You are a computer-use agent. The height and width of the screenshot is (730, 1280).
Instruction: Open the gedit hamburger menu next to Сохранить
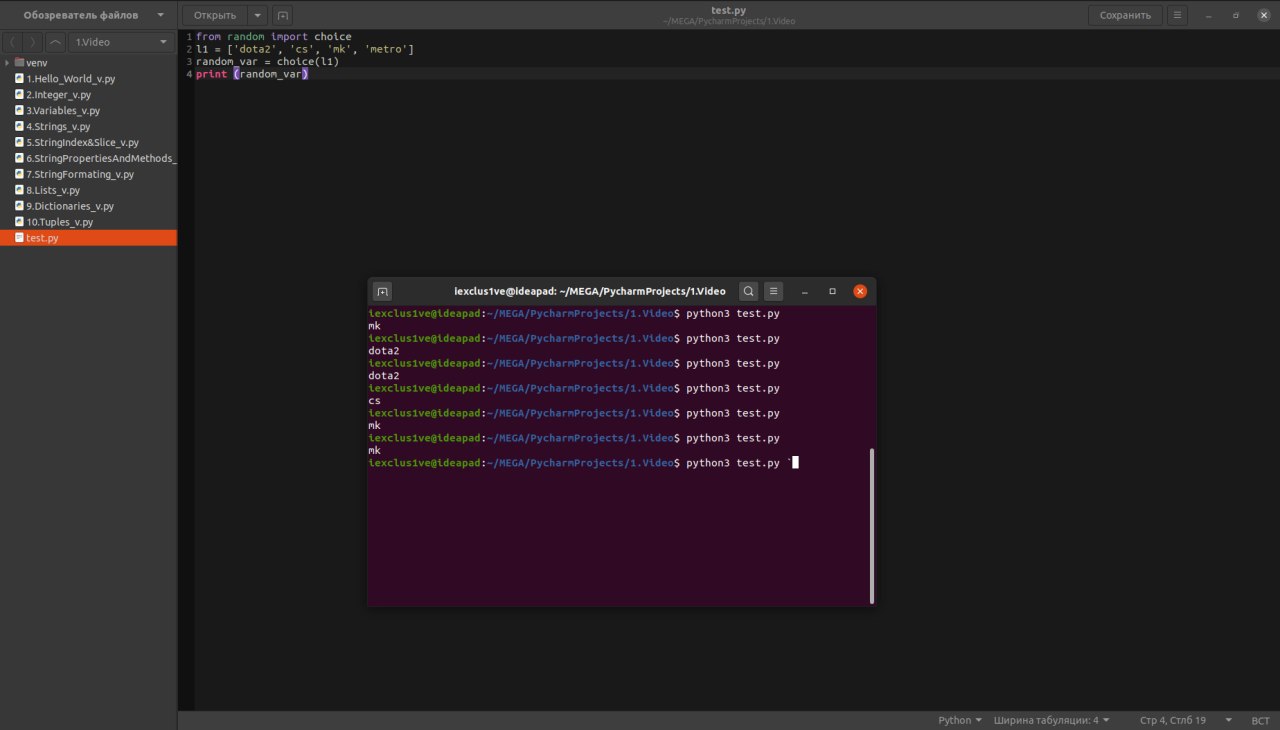point(1178,15)
